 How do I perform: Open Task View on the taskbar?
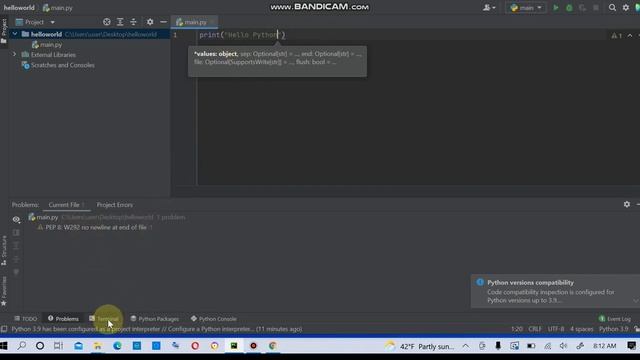[x=58, y=346]
